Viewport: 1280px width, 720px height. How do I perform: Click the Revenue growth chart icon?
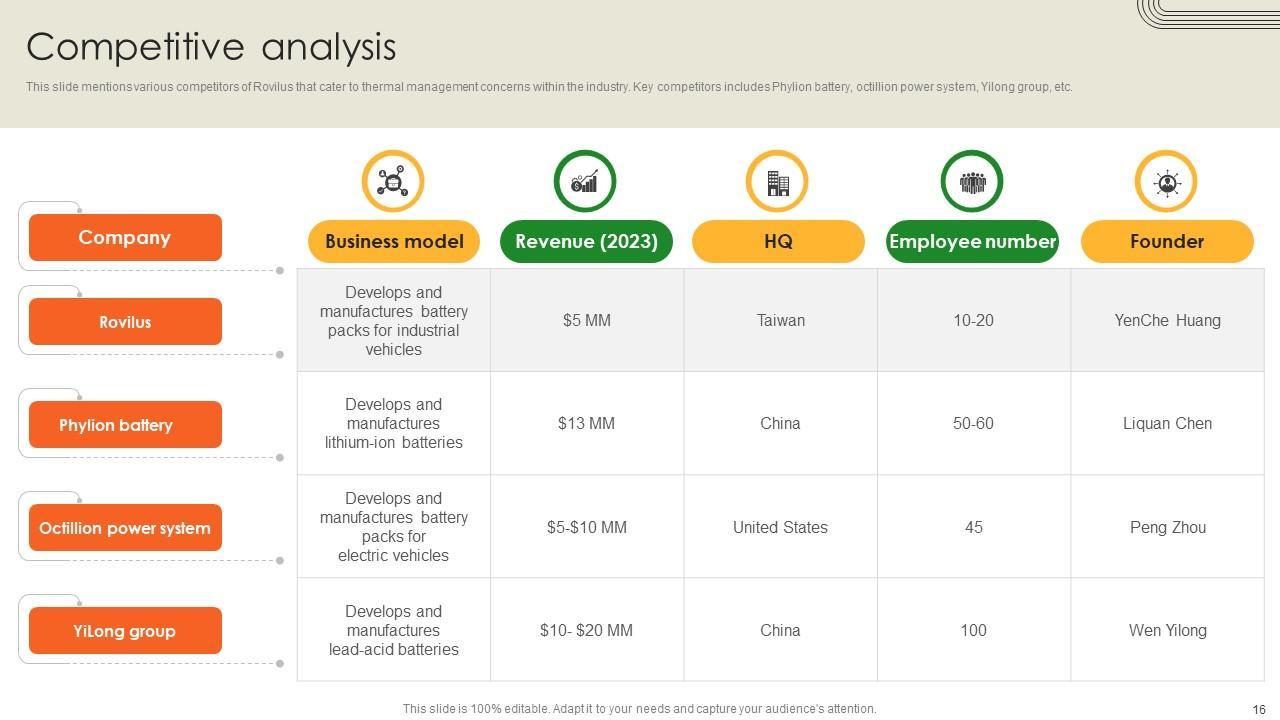(x=585, y=182)
